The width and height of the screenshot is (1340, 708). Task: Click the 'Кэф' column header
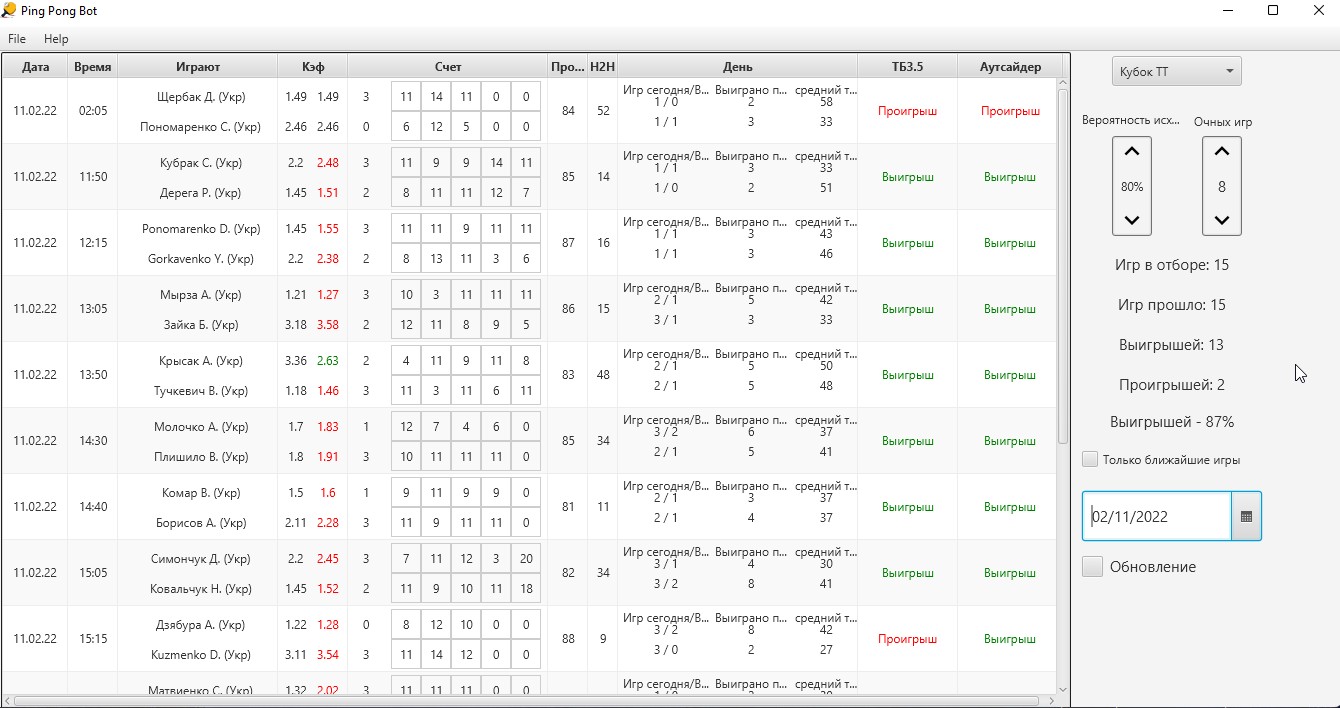[x=313, y=67]
